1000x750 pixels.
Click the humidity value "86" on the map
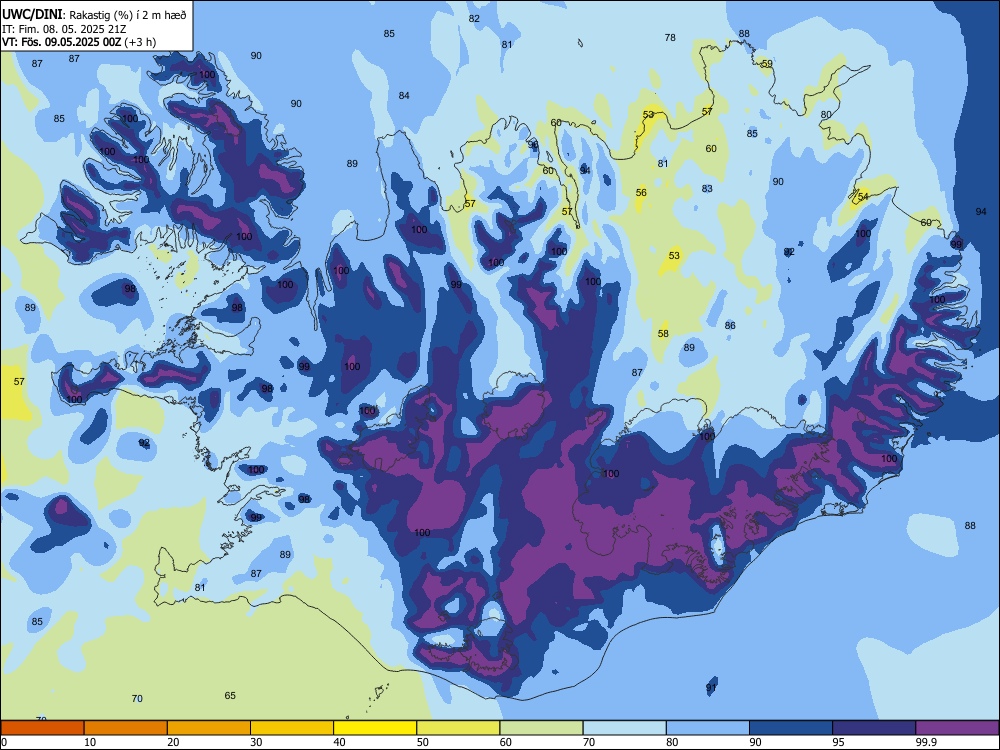point(730,325)
